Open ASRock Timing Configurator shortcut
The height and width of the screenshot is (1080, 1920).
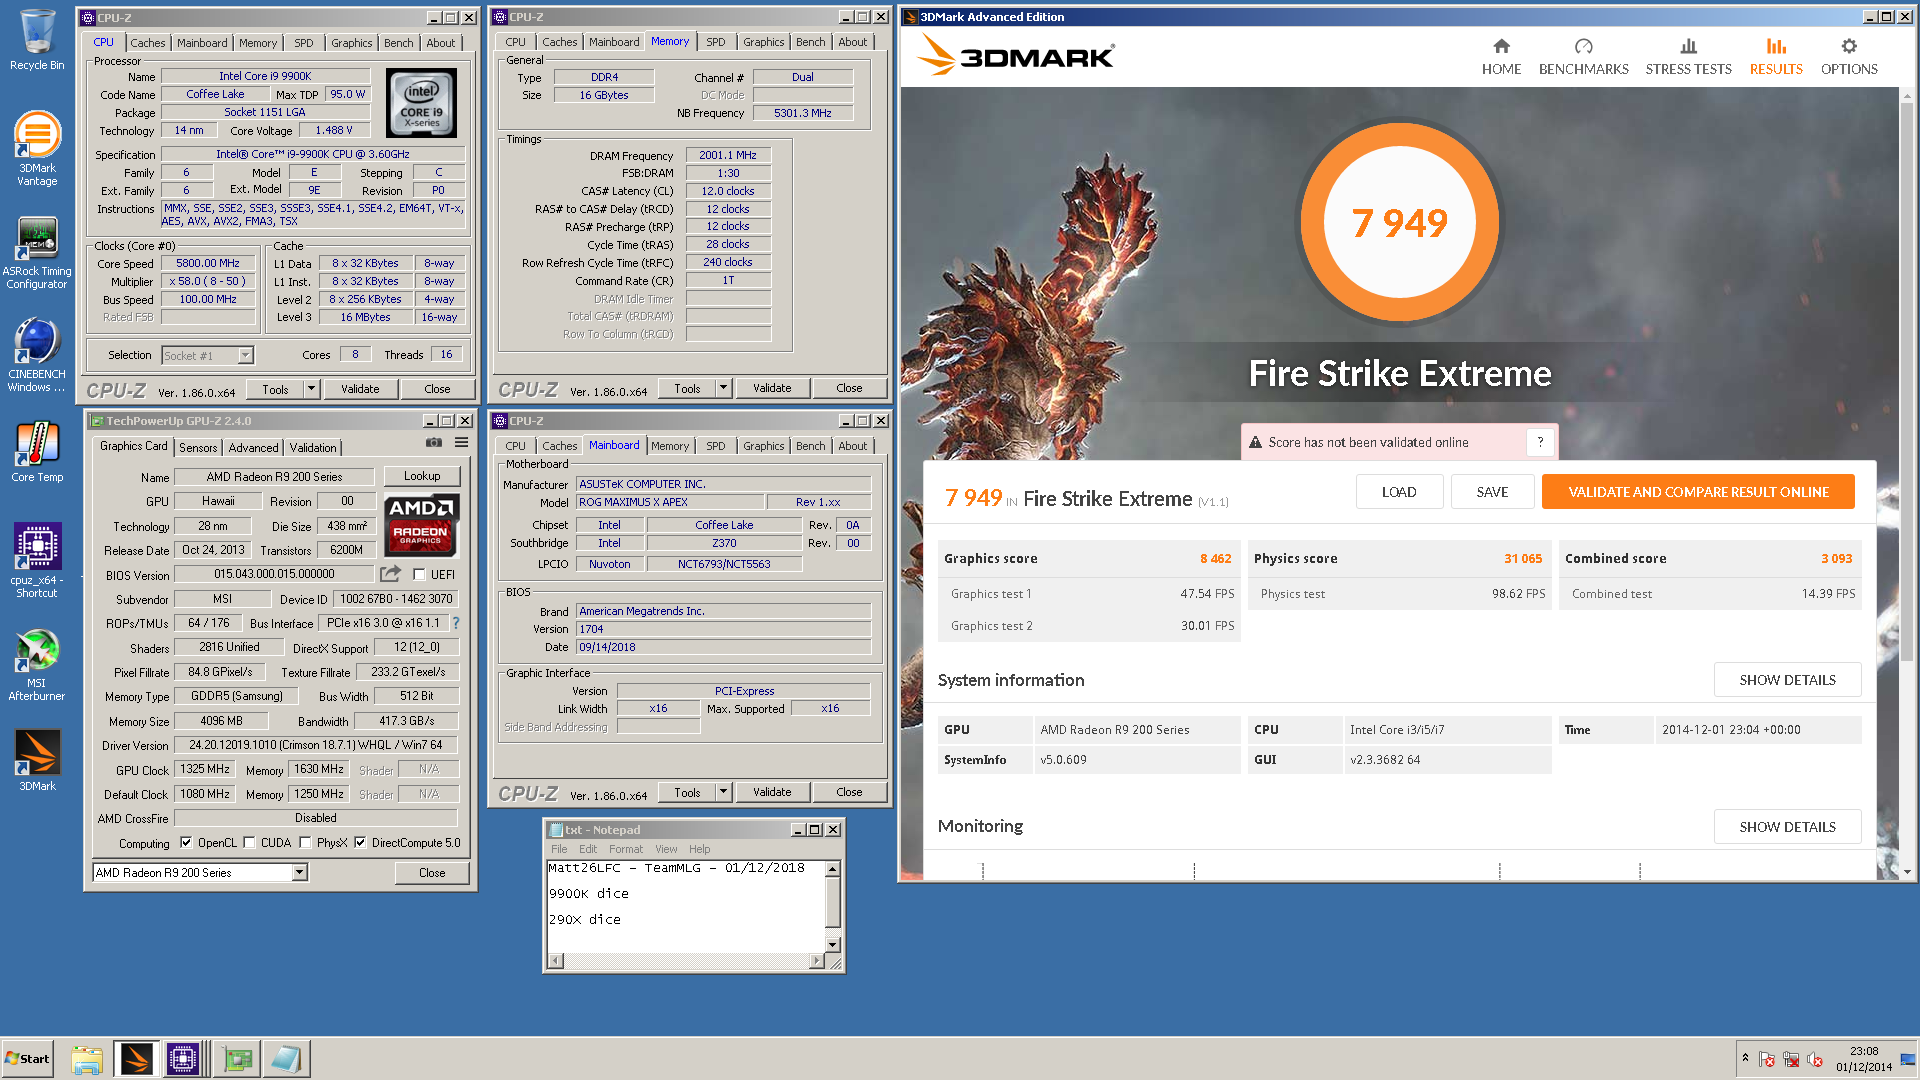[37, 254]
